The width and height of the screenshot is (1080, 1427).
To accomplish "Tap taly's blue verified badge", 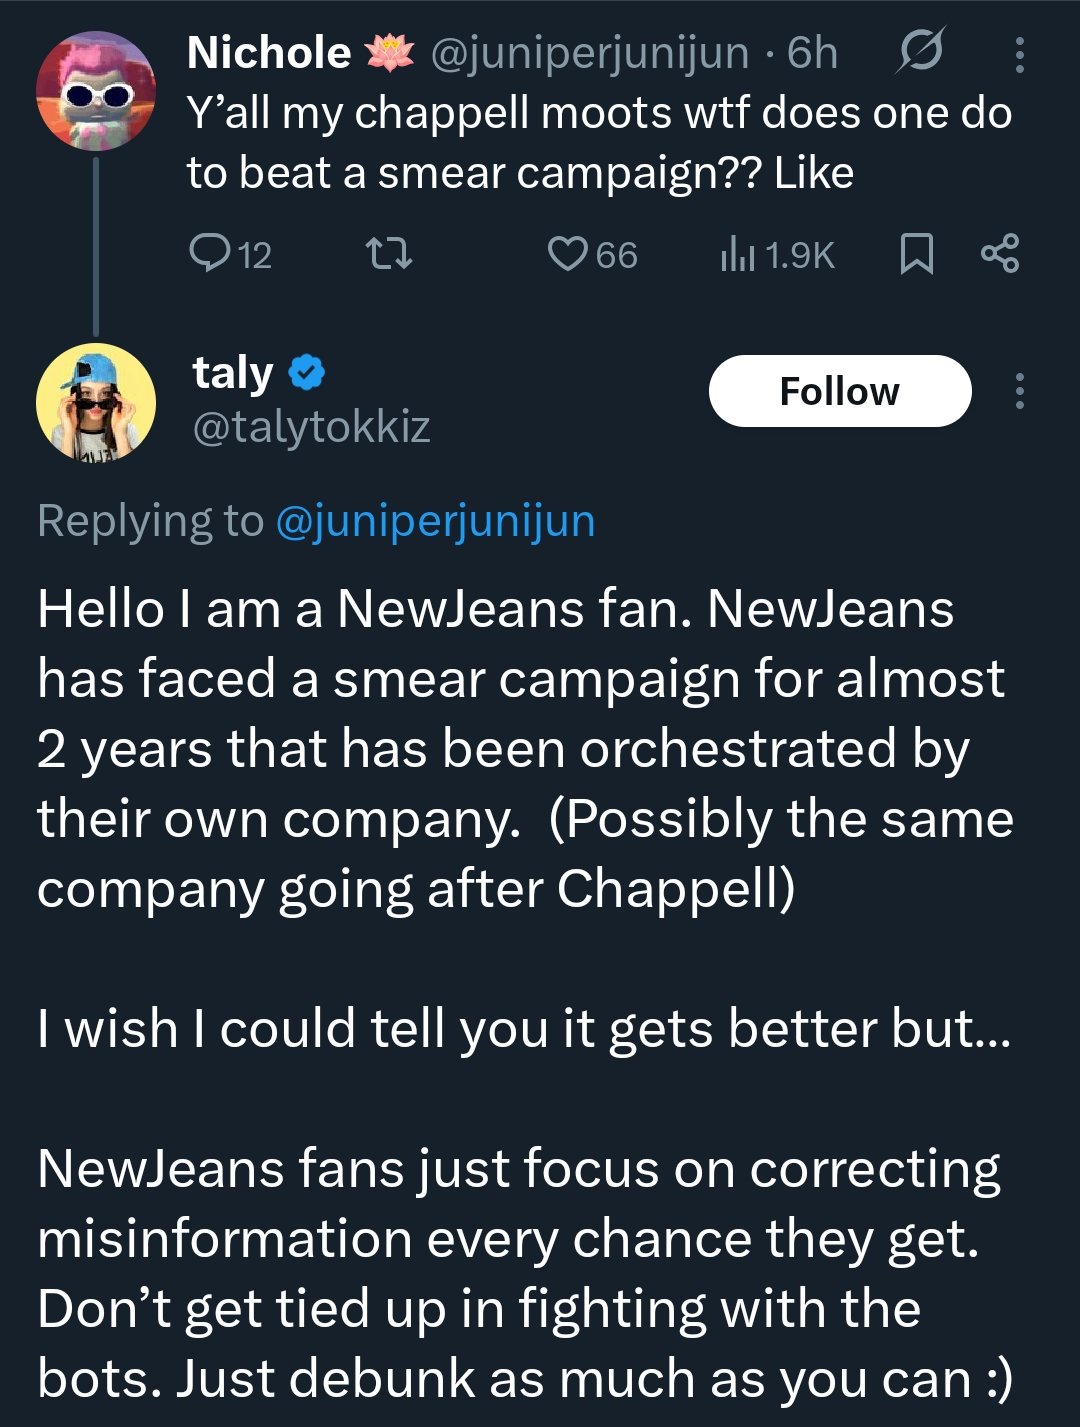I will coord(307,373).
